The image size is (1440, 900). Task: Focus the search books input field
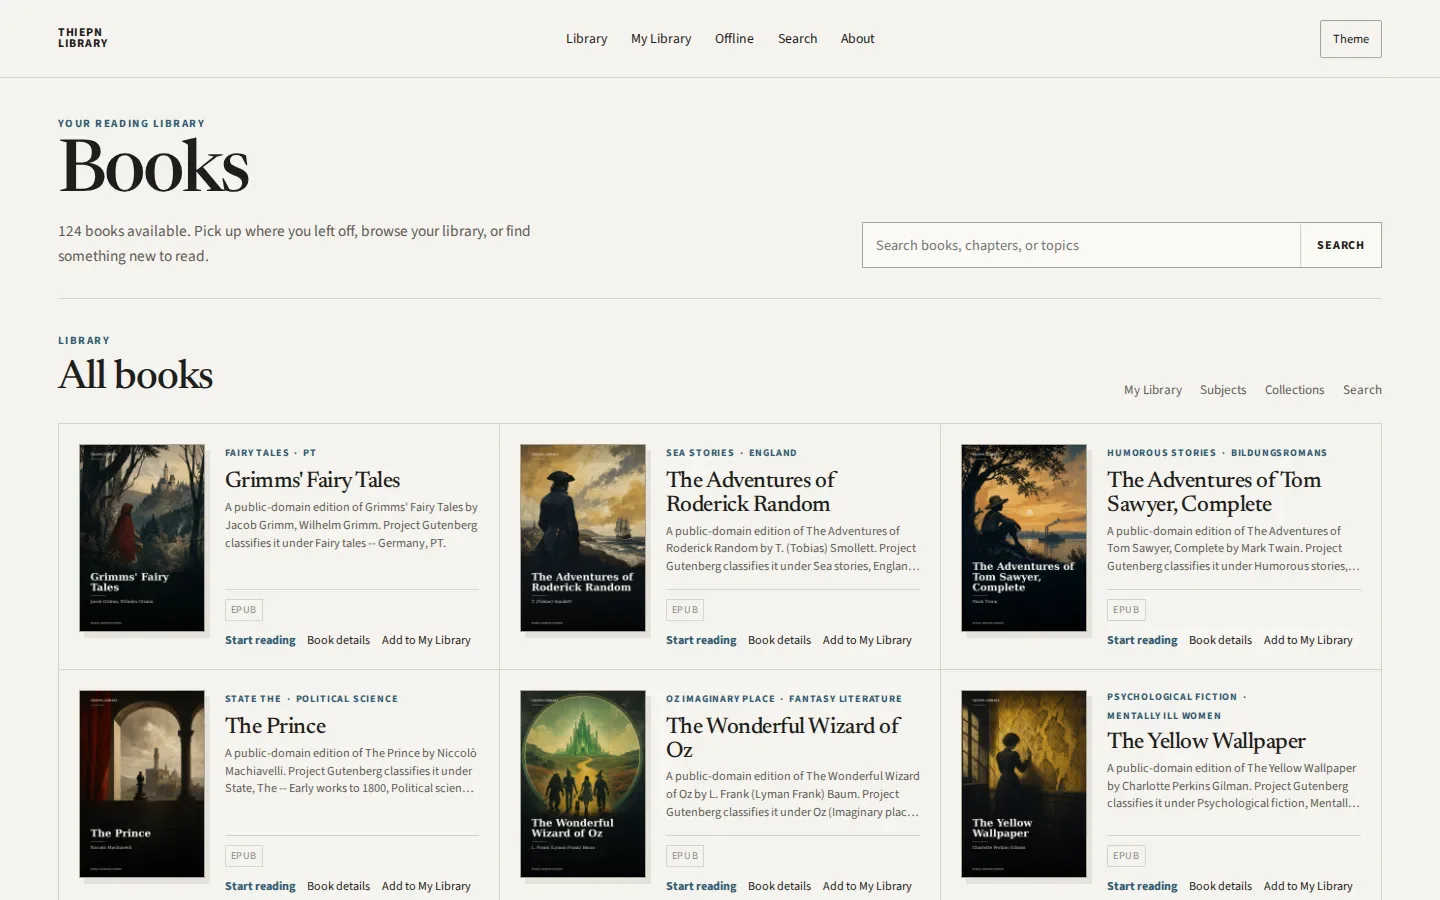tap(1081, 245)
